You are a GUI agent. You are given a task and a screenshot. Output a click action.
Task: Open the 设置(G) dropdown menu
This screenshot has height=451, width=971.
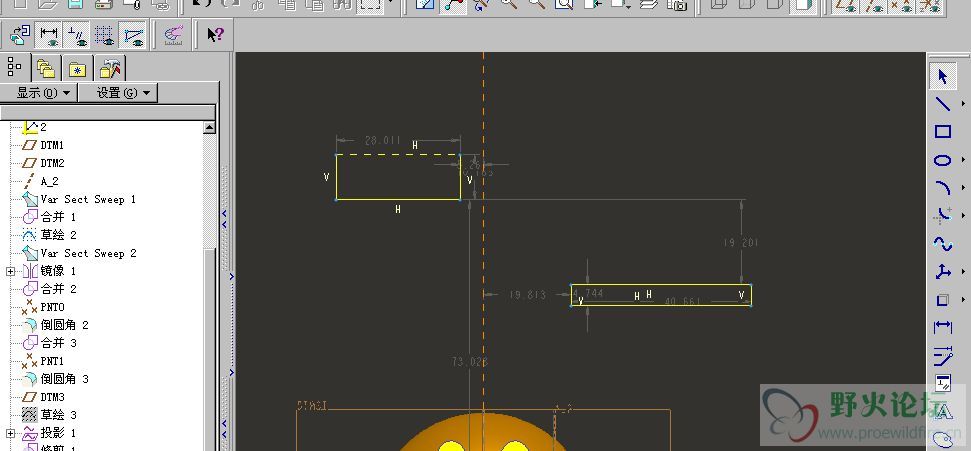[118, 93]
